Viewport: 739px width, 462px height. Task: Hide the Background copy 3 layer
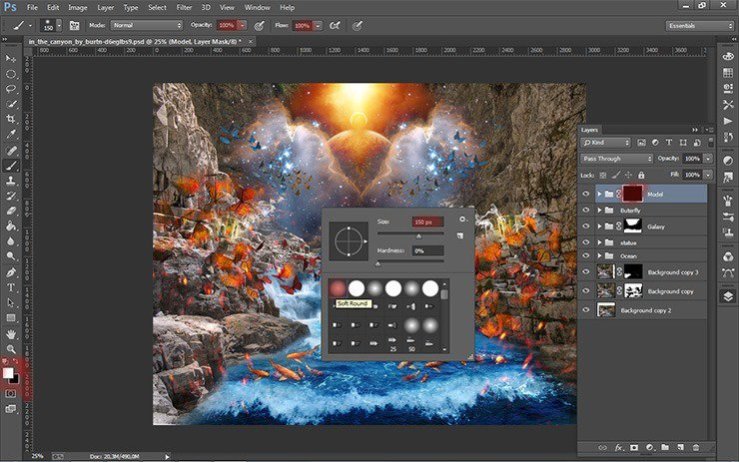coord(586,272)
